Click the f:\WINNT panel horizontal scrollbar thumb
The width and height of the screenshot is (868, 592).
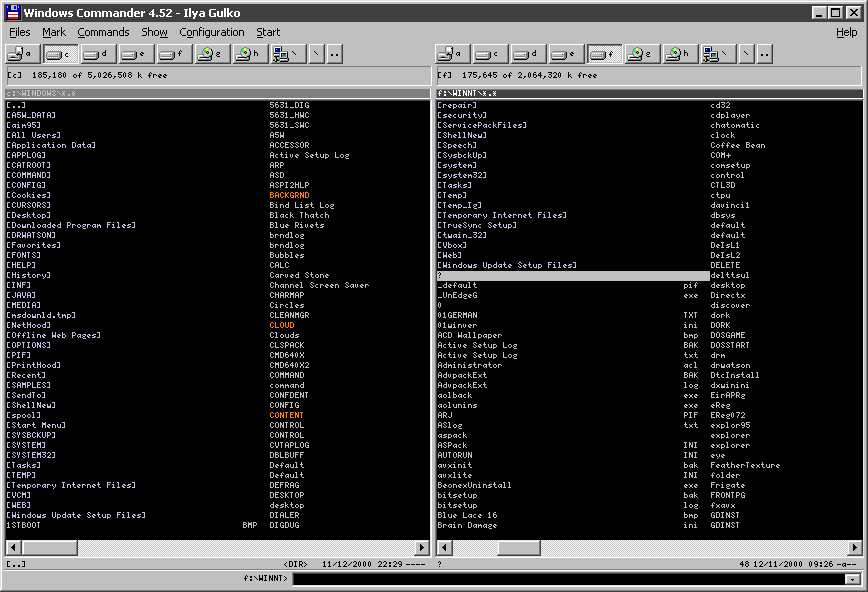[519, 548]
